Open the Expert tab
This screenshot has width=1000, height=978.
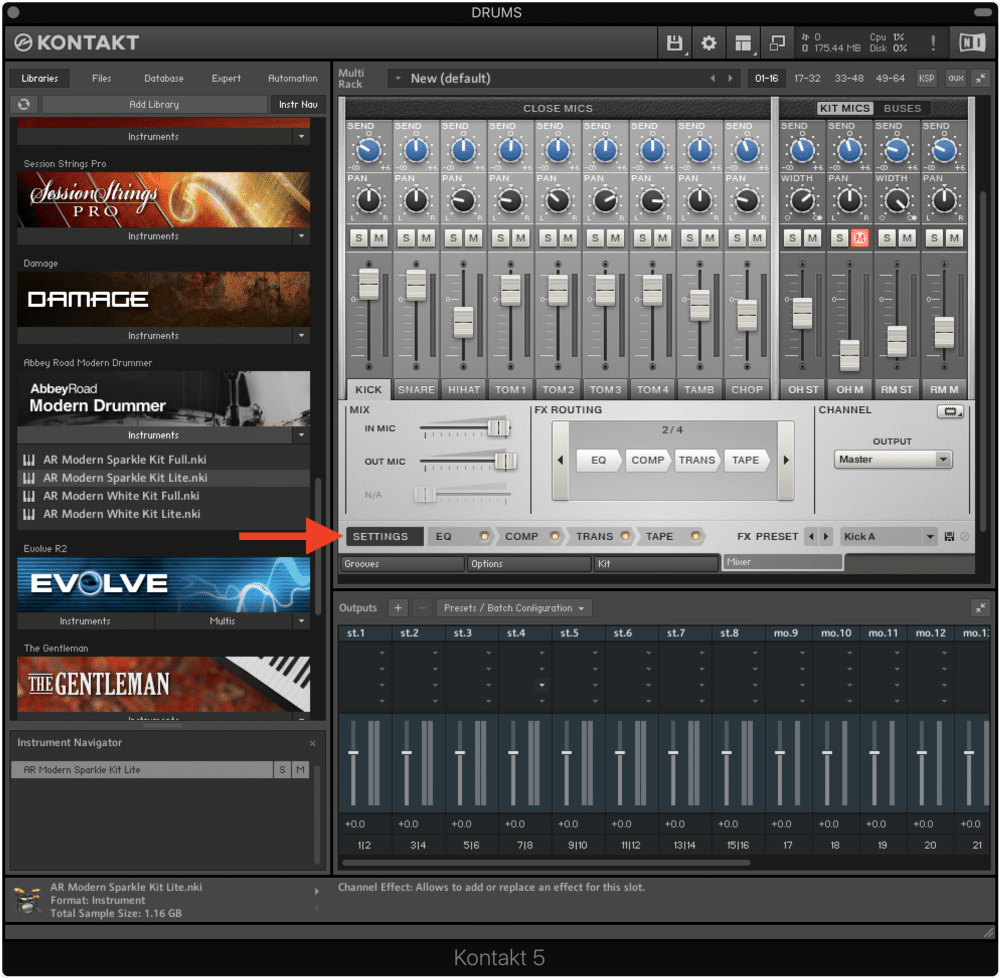click(x=226, y=78)
